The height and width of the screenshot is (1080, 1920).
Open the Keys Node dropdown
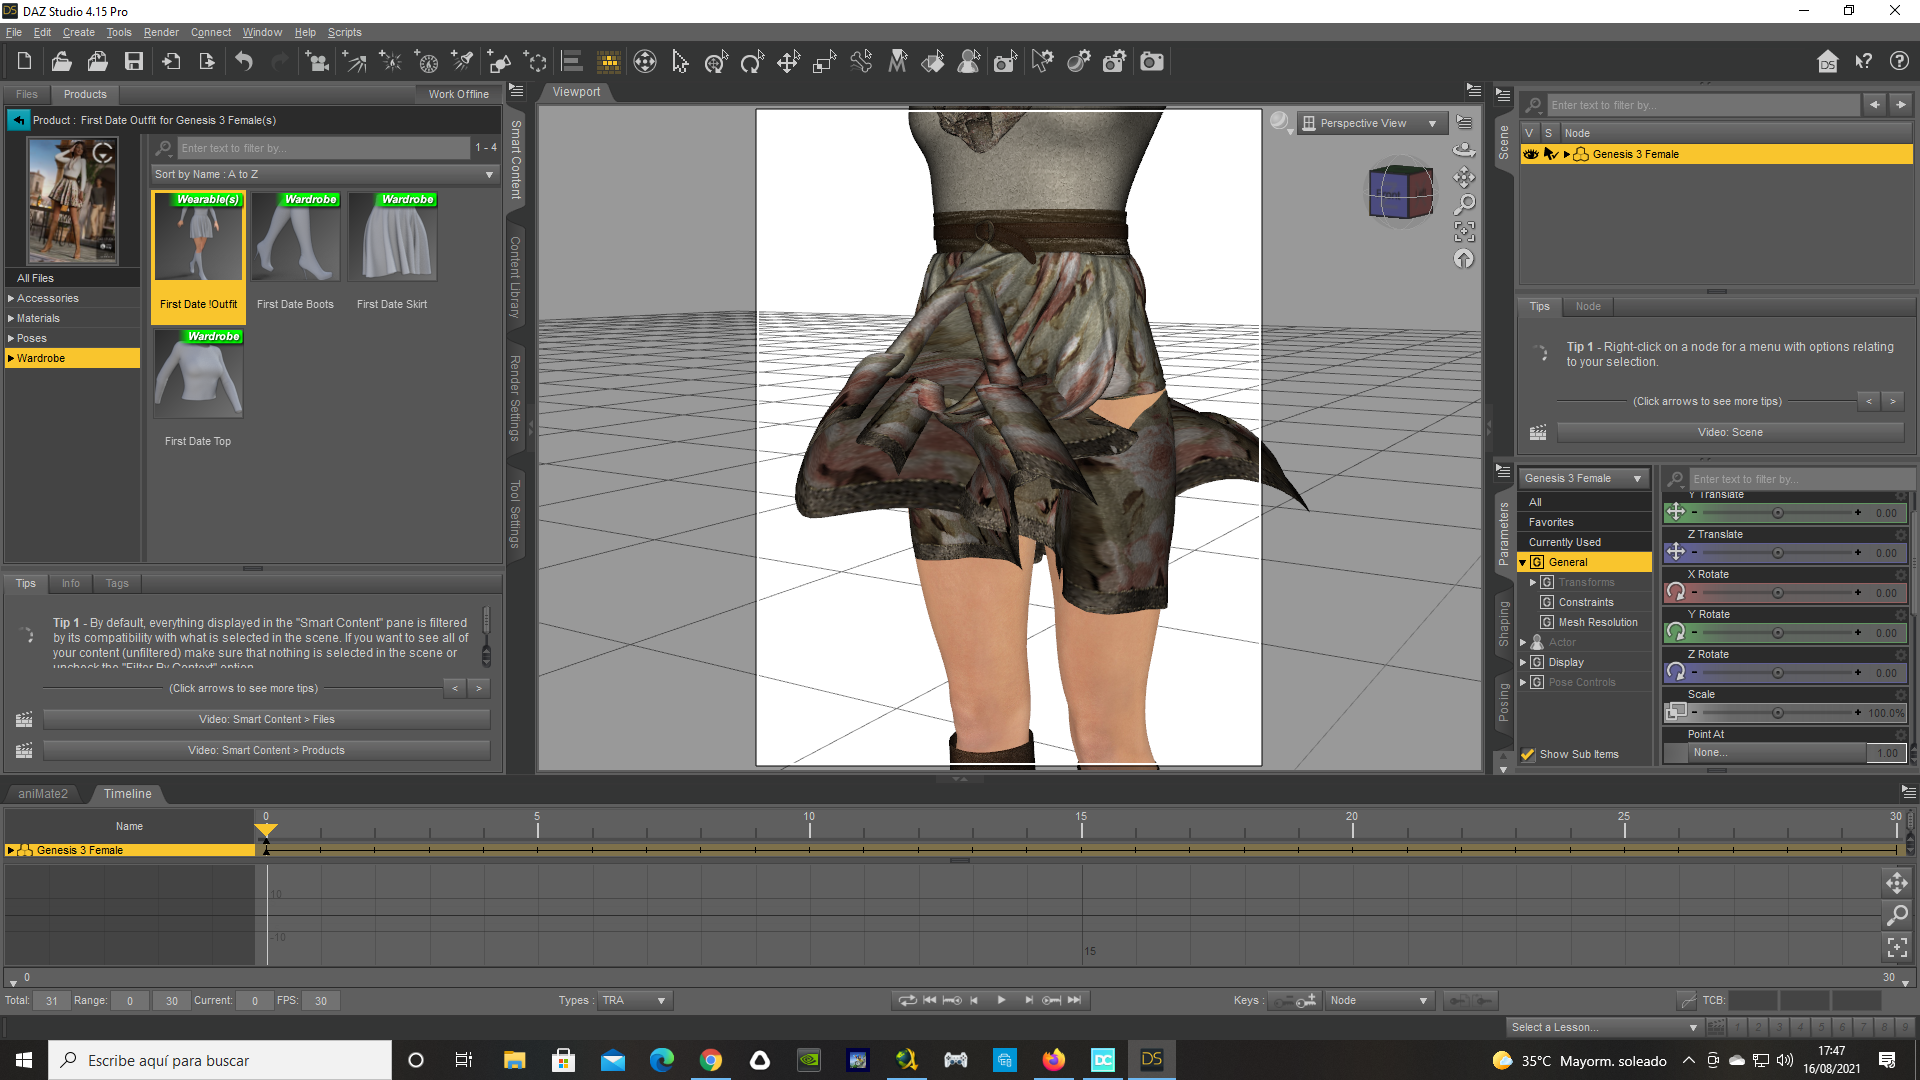(x=1380, y=1001)
